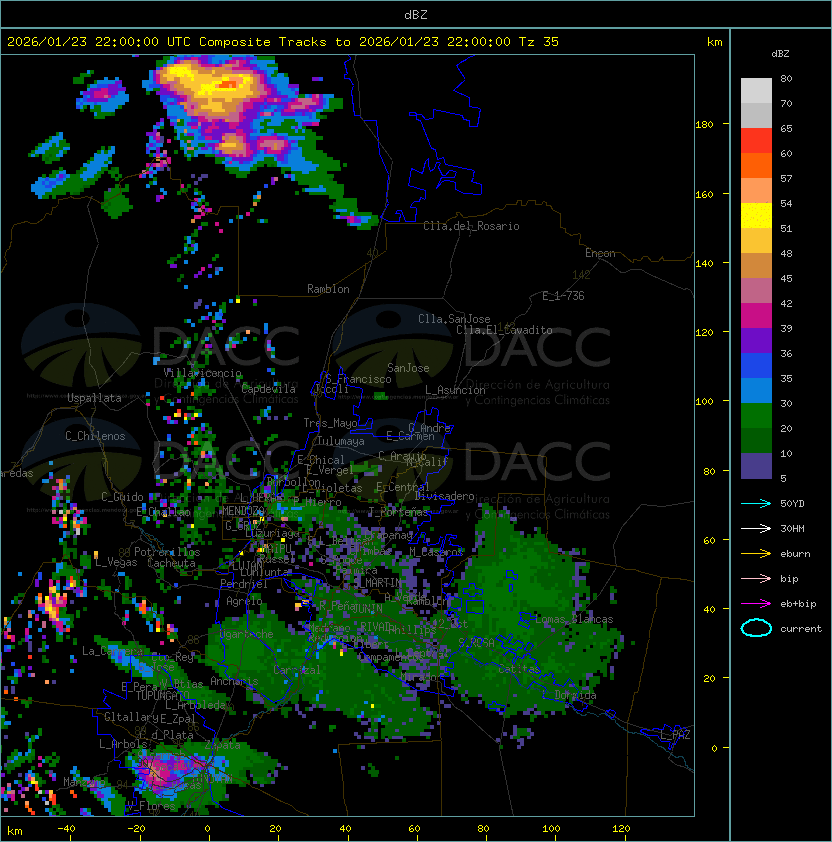Click the Ramblon map label
The image size is (832, 842).
coord(328,289)
